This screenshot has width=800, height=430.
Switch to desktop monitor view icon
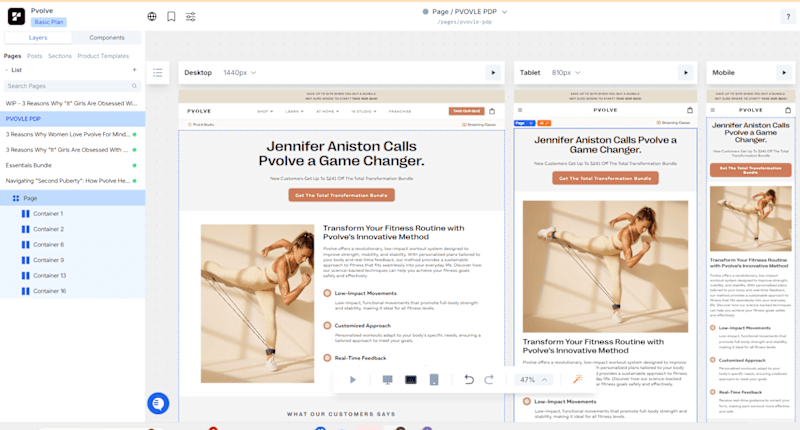pos(388,380)
